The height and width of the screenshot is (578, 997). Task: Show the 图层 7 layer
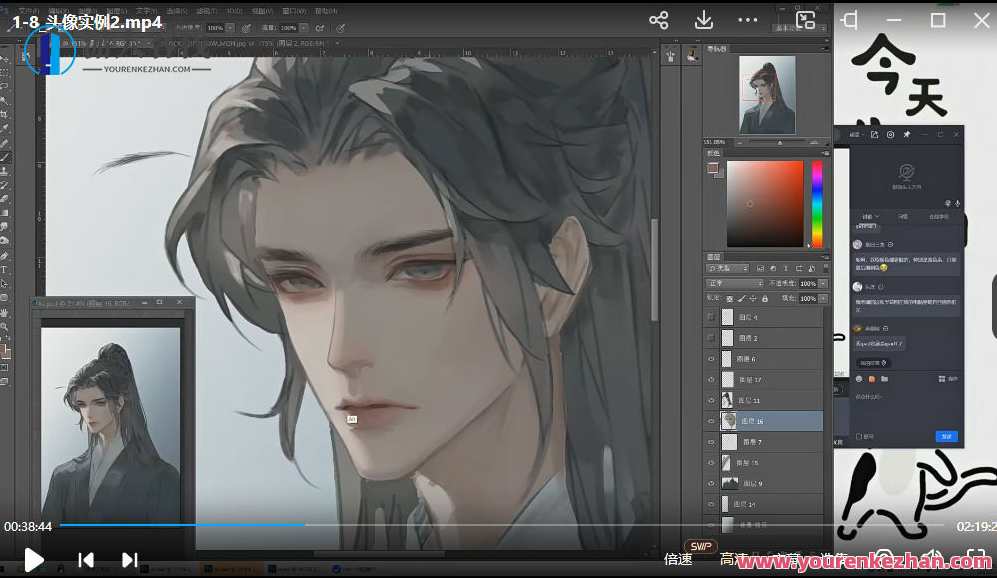[709, 441]
